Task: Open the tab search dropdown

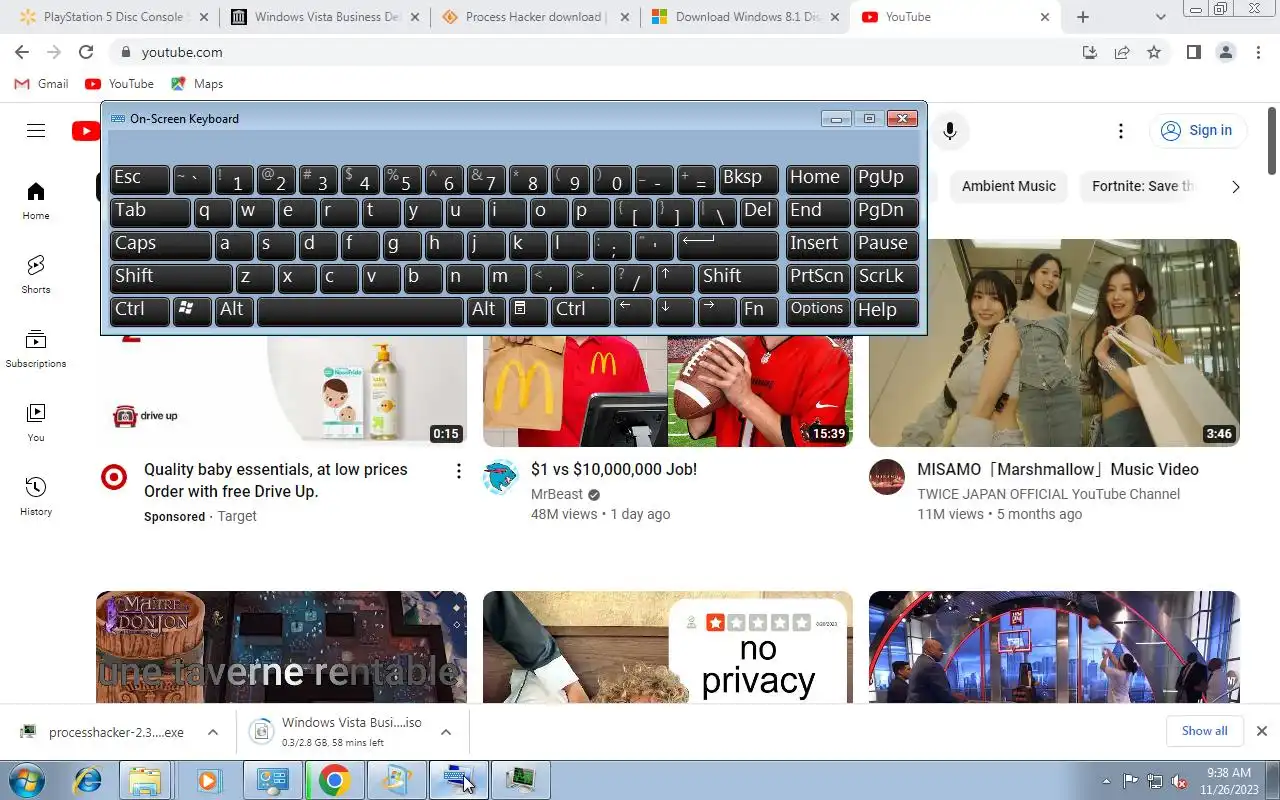Action: 1160,17
